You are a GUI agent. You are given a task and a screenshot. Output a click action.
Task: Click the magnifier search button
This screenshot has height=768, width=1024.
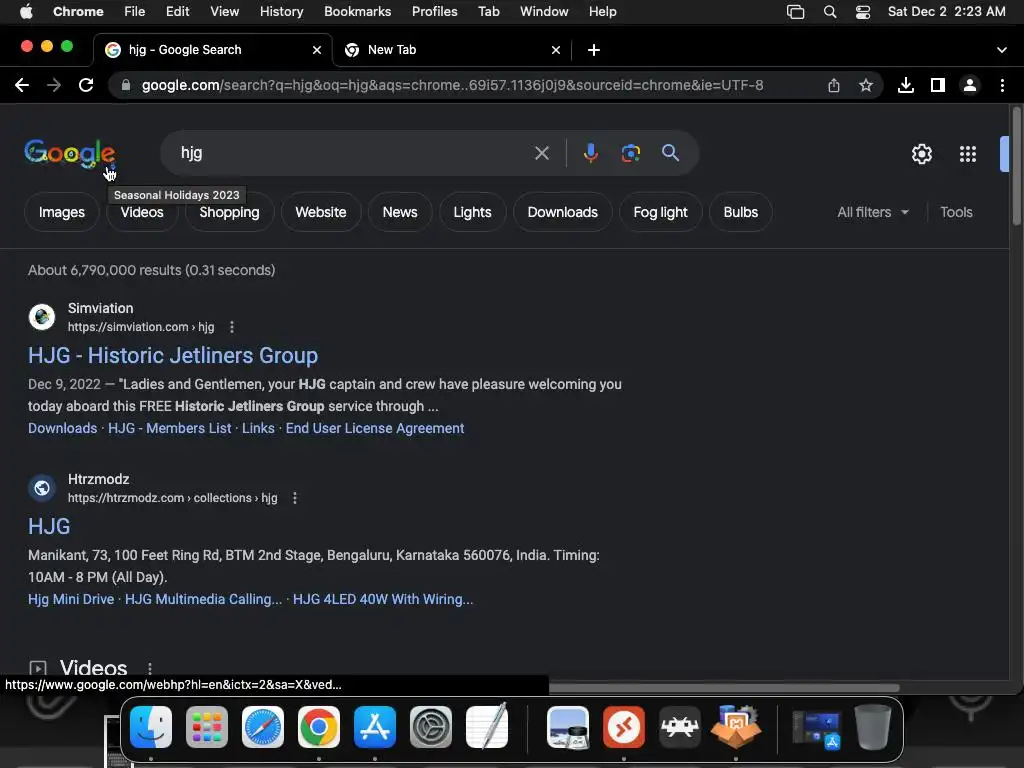pos(670,153)
